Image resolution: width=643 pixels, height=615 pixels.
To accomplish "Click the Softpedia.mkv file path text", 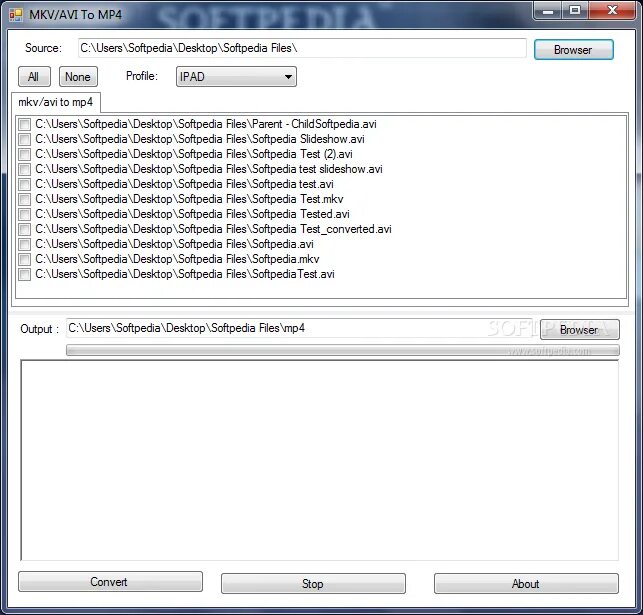I will tap(177, 259).
